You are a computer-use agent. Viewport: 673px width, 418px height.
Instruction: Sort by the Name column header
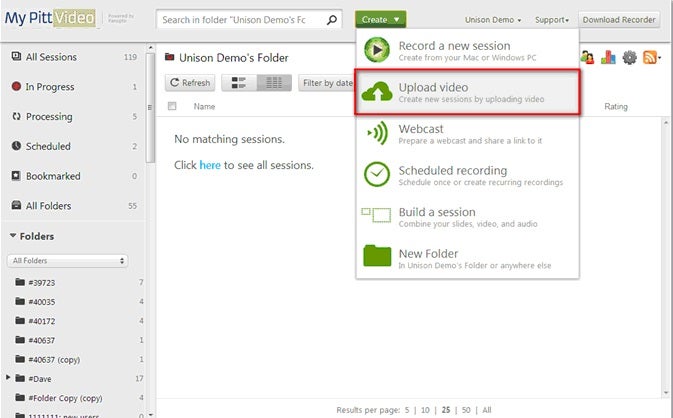[x=204, y=106]
